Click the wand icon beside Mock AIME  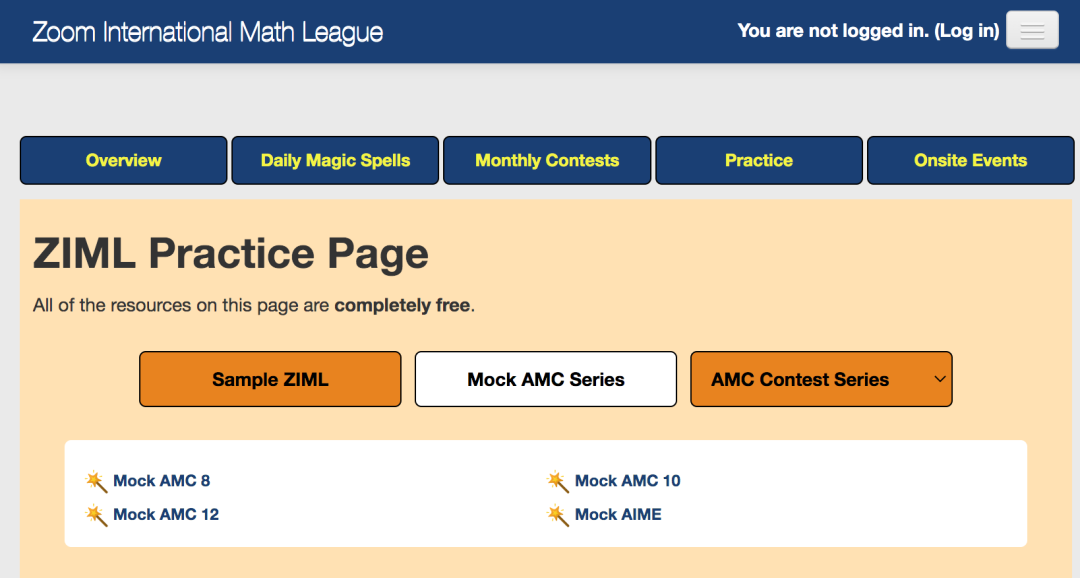click(558, 515)
